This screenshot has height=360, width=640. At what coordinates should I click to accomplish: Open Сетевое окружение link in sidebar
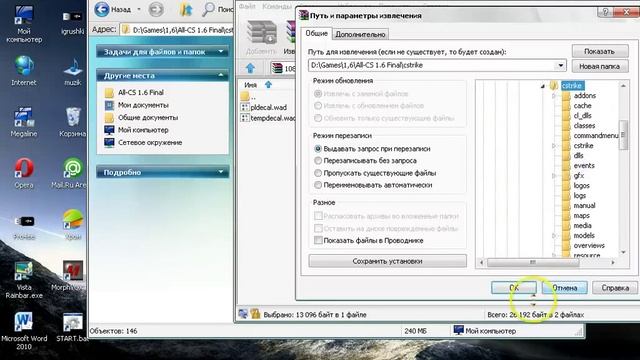[150, 142]
